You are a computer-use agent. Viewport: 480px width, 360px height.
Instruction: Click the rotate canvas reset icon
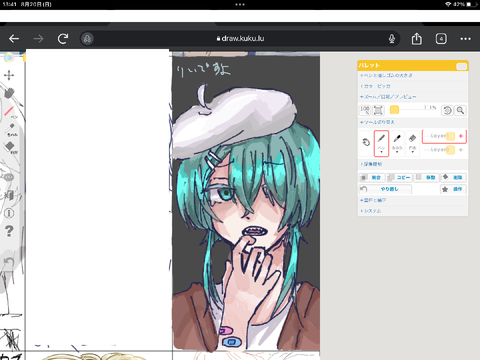coord(447,110)
